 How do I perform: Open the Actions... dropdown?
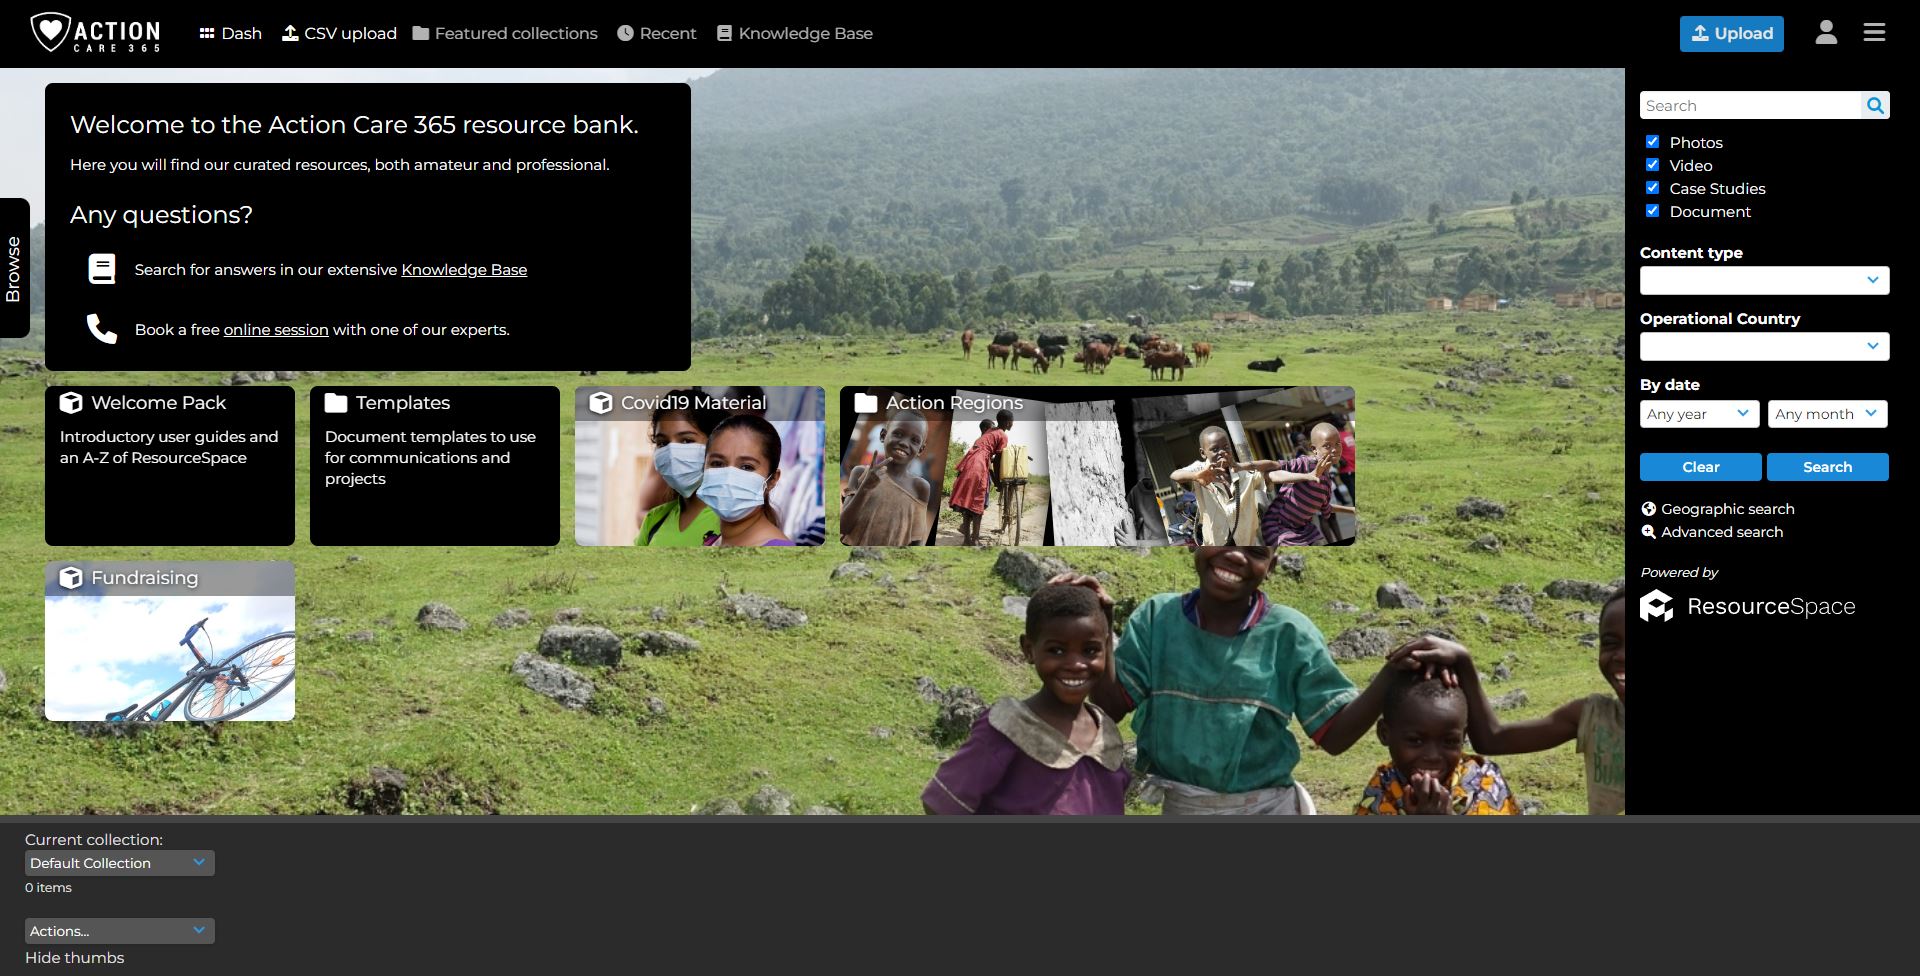coord(120,931)
